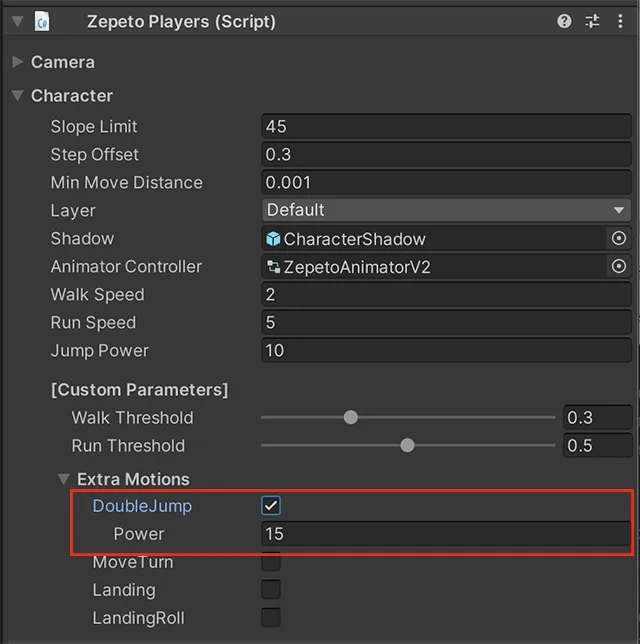Open the component presets slider icon
Image resolution: width=640 pixels, height=644 pixels.
coord(592,21)
